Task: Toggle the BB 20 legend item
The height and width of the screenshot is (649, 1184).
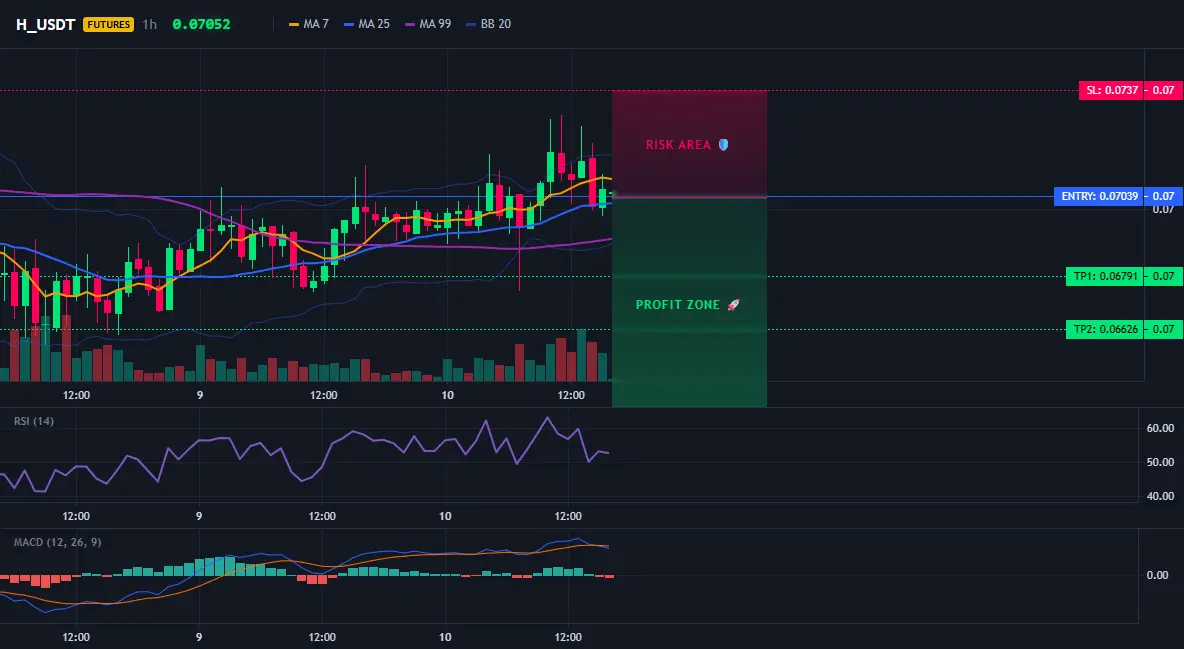Action: coord(489,24)
